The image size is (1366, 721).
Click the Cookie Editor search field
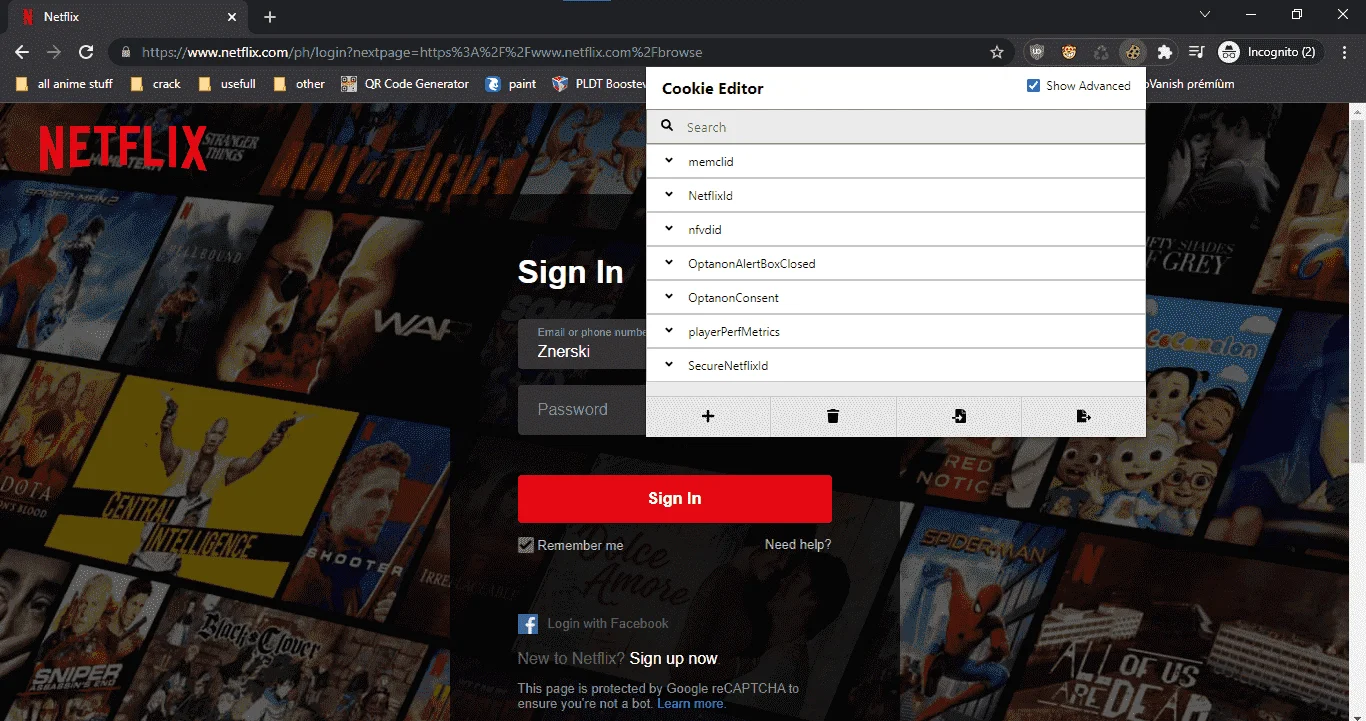click(895, 127)
